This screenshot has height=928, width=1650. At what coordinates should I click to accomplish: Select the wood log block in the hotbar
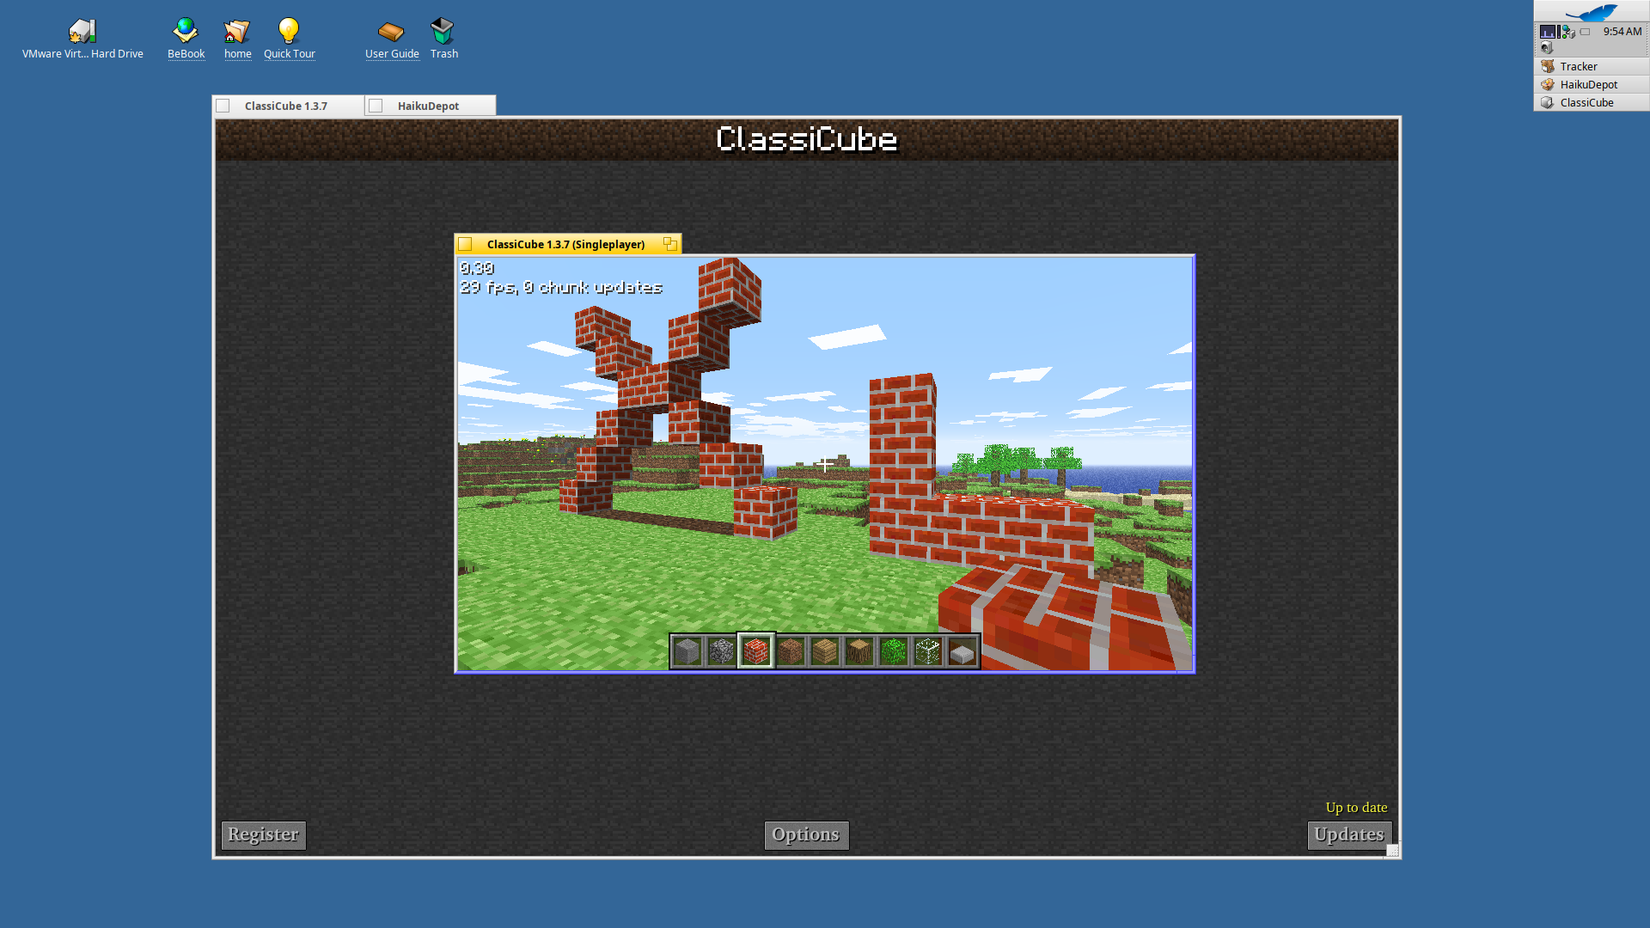(x=860, y=650)
